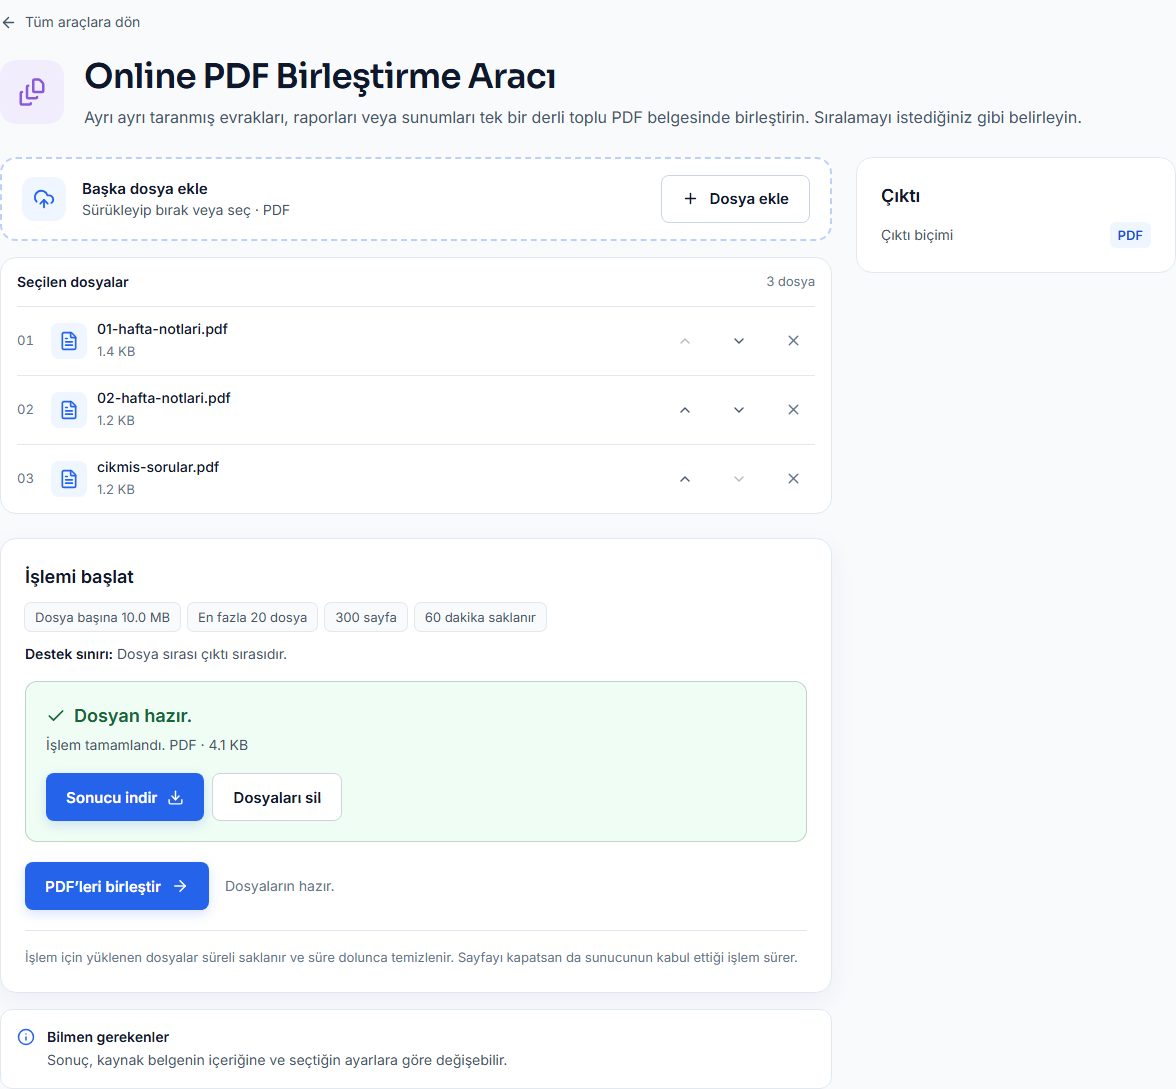1176x1089 pixels.
Task: Click the 'Dosya ekle' button
Action: [735, 199]
